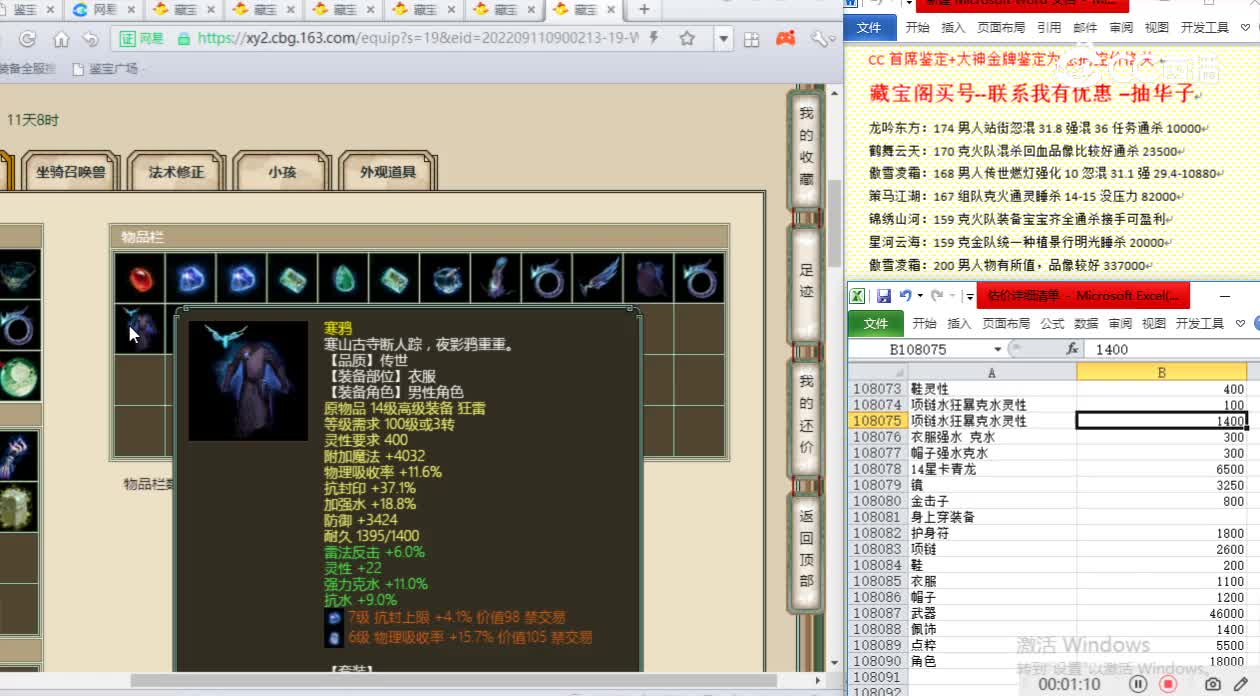Viewport: 1260px width, 696px height.
Task: Open the Excel Name Box dropdown arrow
Action: [x=997, y=349]
